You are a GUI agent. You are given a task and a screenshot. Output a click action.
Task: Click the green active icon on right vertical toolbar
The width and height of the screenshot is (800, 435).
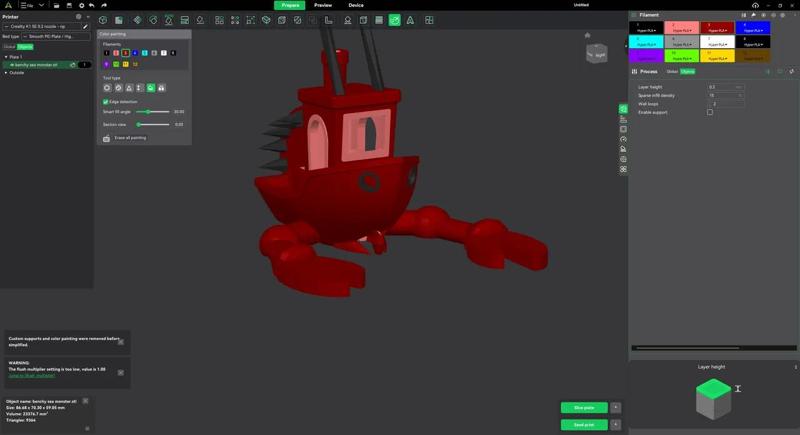[623, 109]
